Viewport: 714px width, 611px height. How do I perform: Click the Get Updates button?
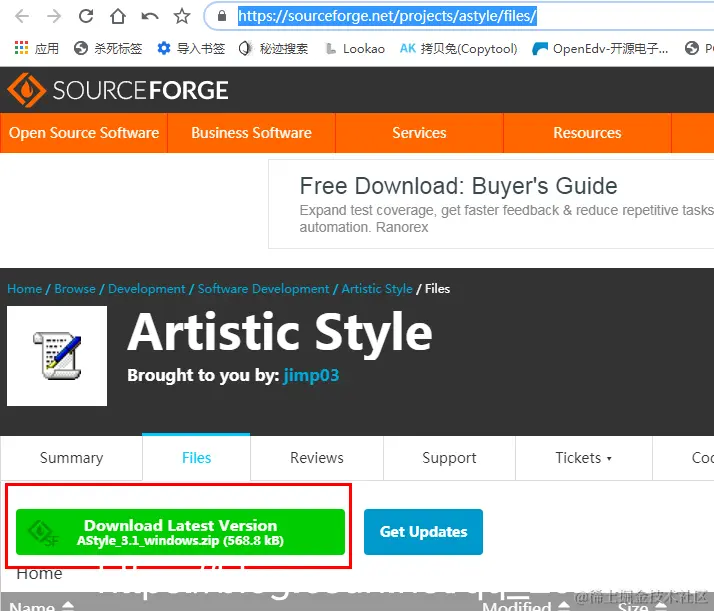coord(423,532)
